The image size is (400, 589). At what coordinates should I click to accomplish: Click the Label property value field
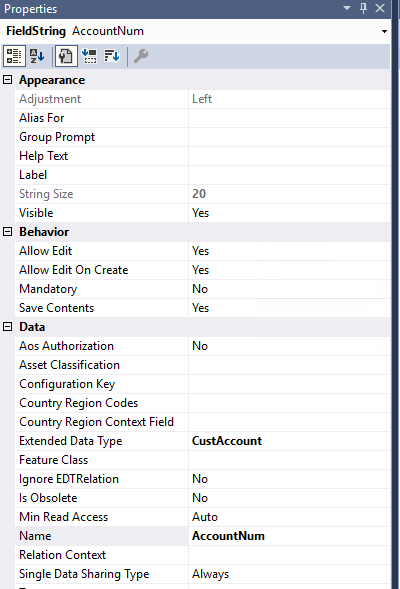[289, 175]
